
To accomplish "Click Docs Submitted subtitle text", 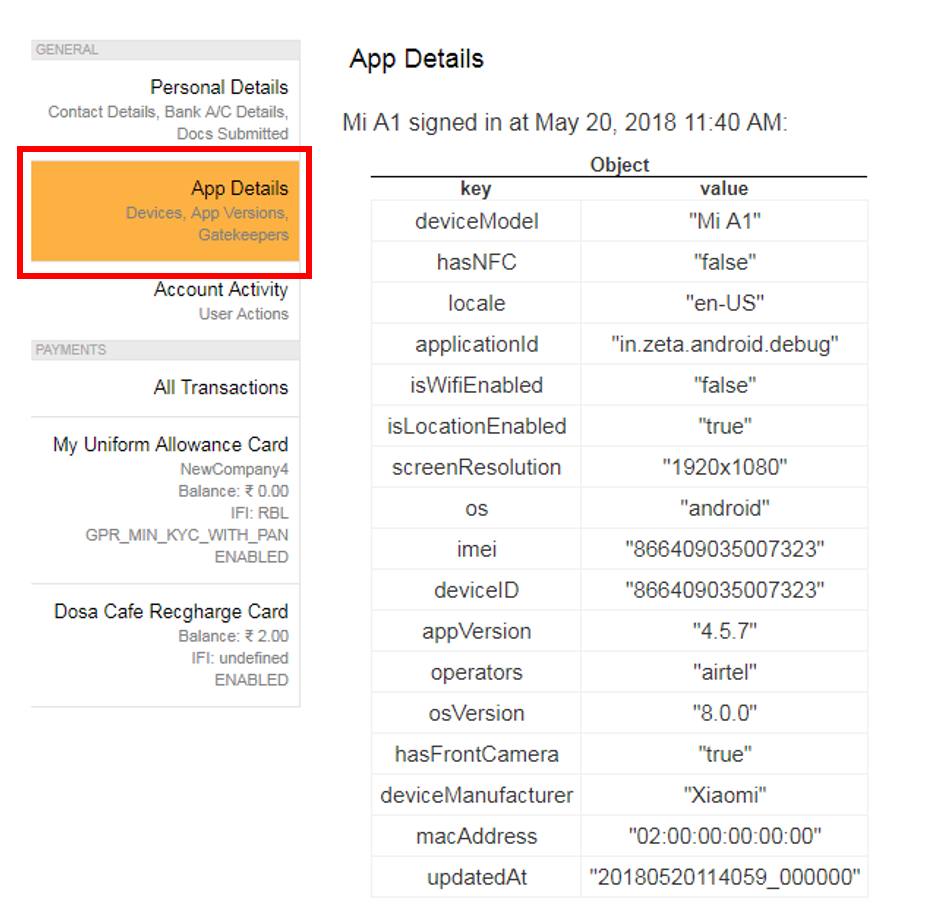I will point(233,134).
